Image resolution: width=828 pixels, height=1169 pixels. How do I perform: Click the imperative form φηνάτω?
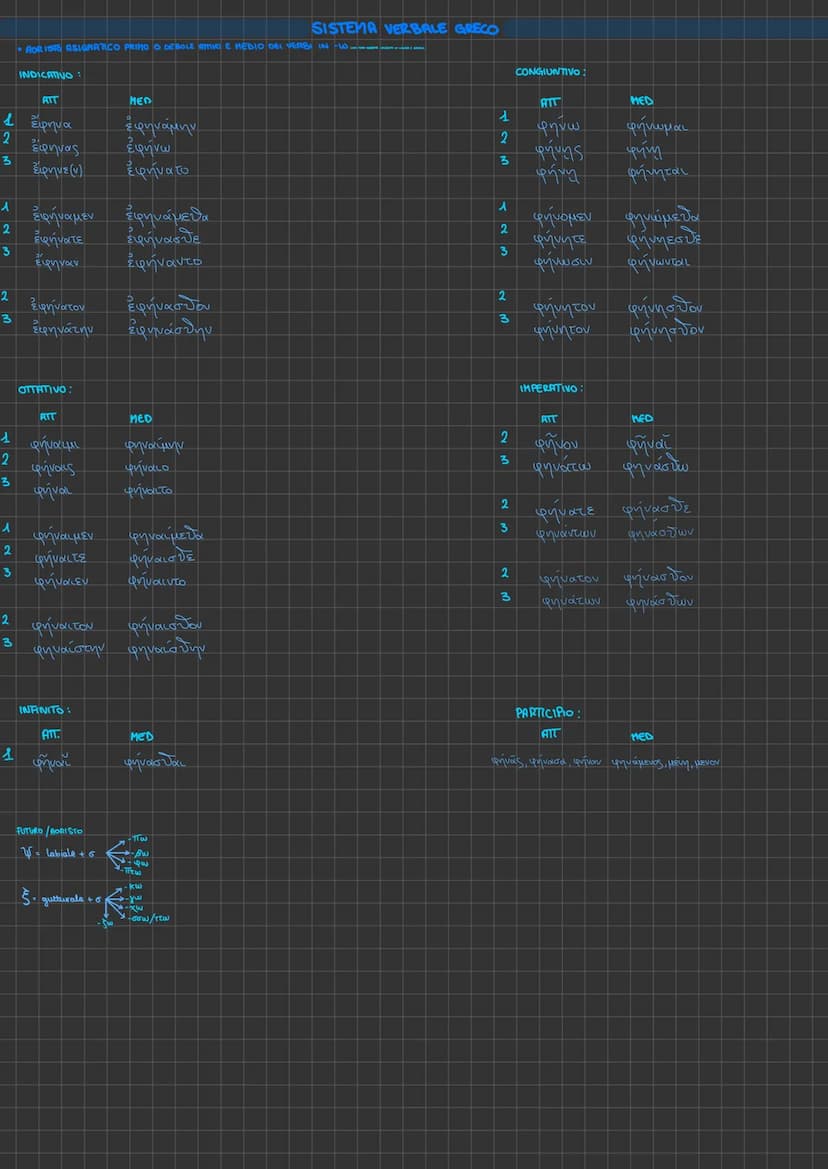point(562,467)
